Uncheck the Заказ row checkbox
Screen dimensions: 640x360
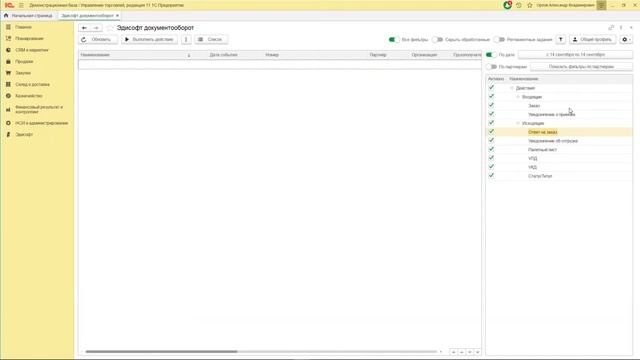491,105
